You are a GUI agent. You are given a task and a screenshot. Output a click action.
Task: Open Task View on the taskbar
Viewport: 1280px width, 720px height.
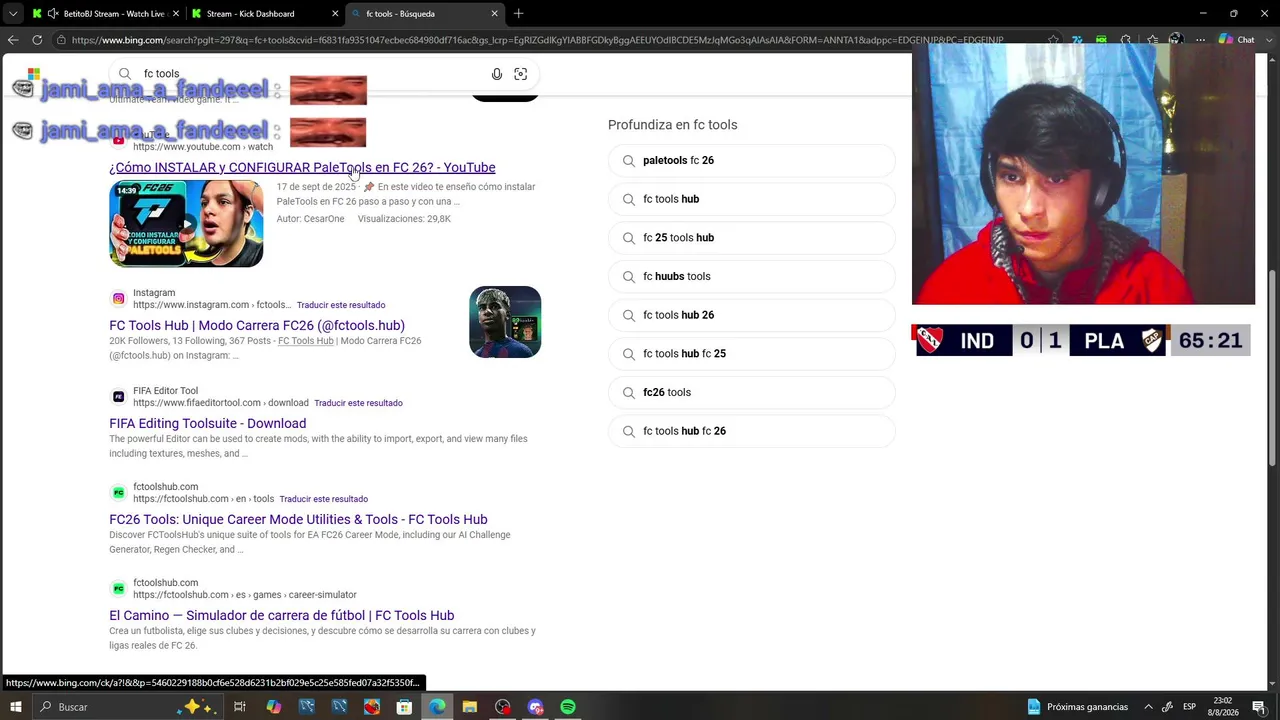240,707
